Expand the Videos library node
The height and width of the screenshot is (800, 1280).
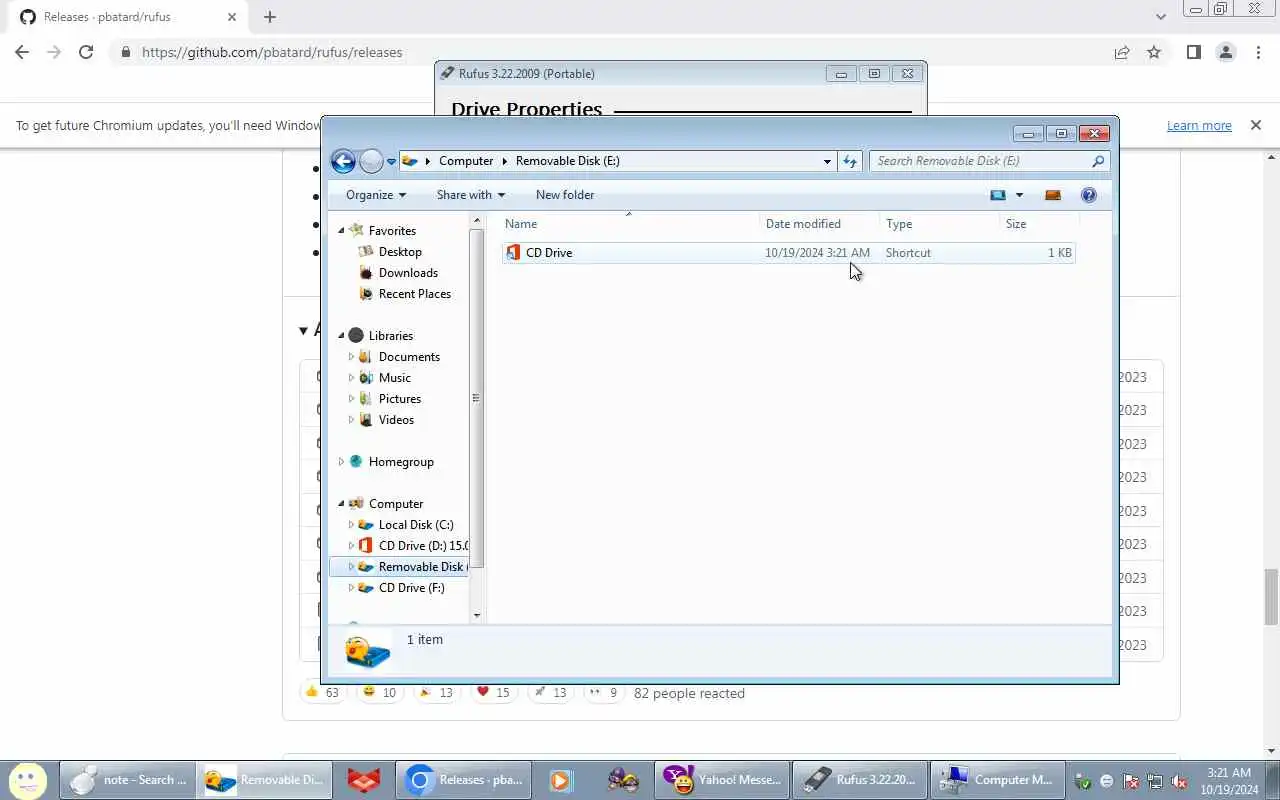[x=351, y=420]
